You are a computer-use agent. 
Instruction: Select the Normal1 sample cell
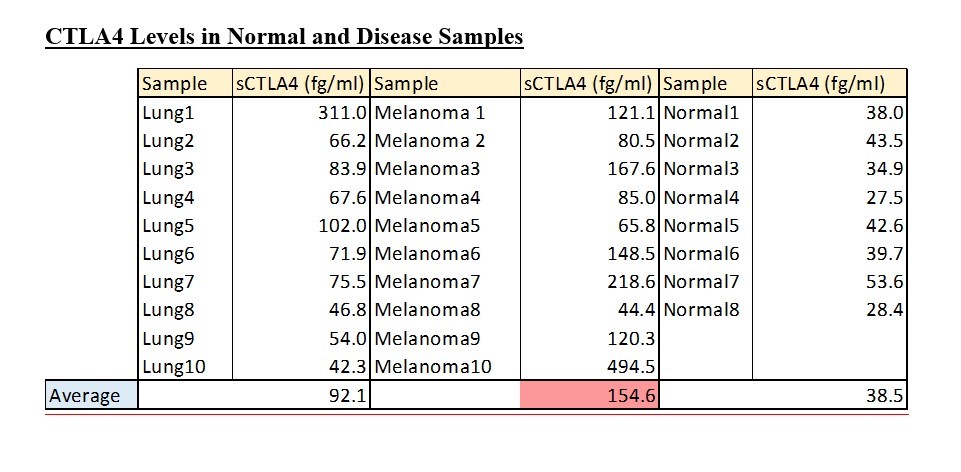click(x=705, y=114)
